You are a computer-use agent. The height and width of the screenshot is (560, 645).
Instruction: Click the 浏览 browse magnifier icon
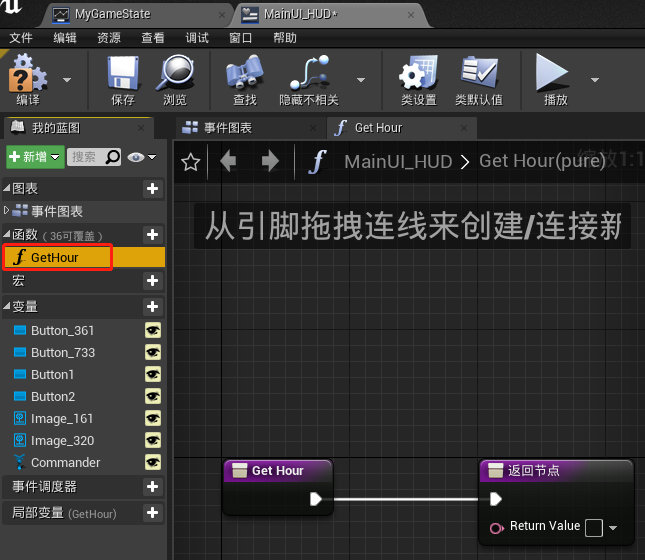[x=175, y=80]
